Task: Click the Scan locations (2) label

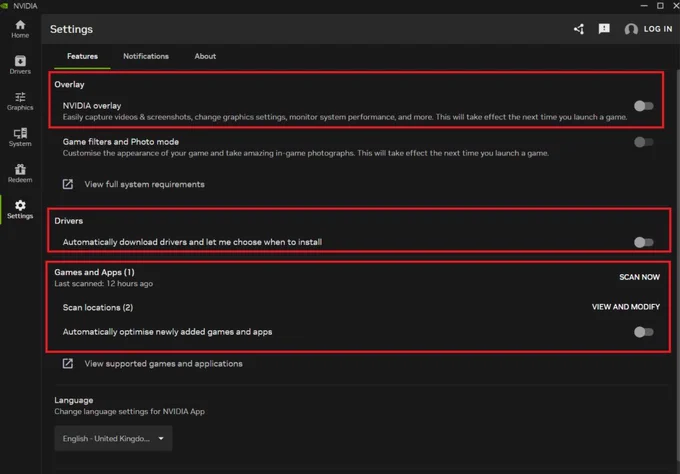Action: [x=98, y=307]
